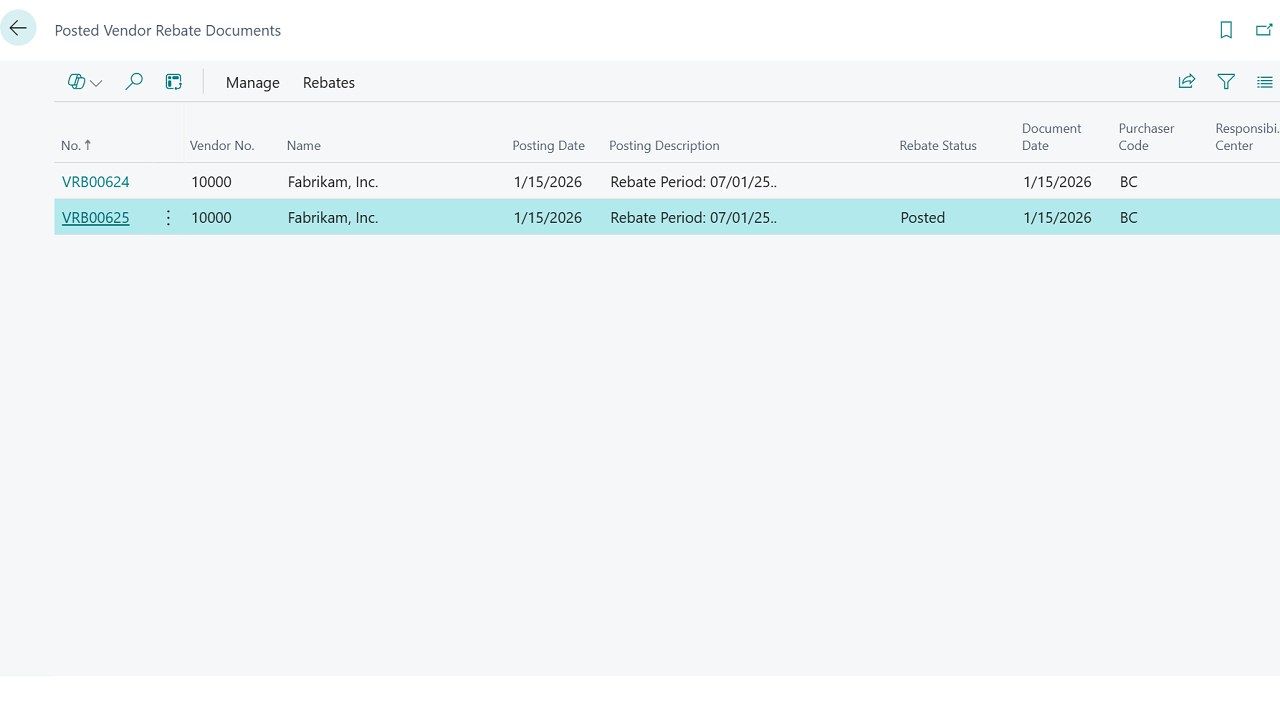
Task: Open page in new window icon
Action: pyautogui.click(x=1264, y=30)
